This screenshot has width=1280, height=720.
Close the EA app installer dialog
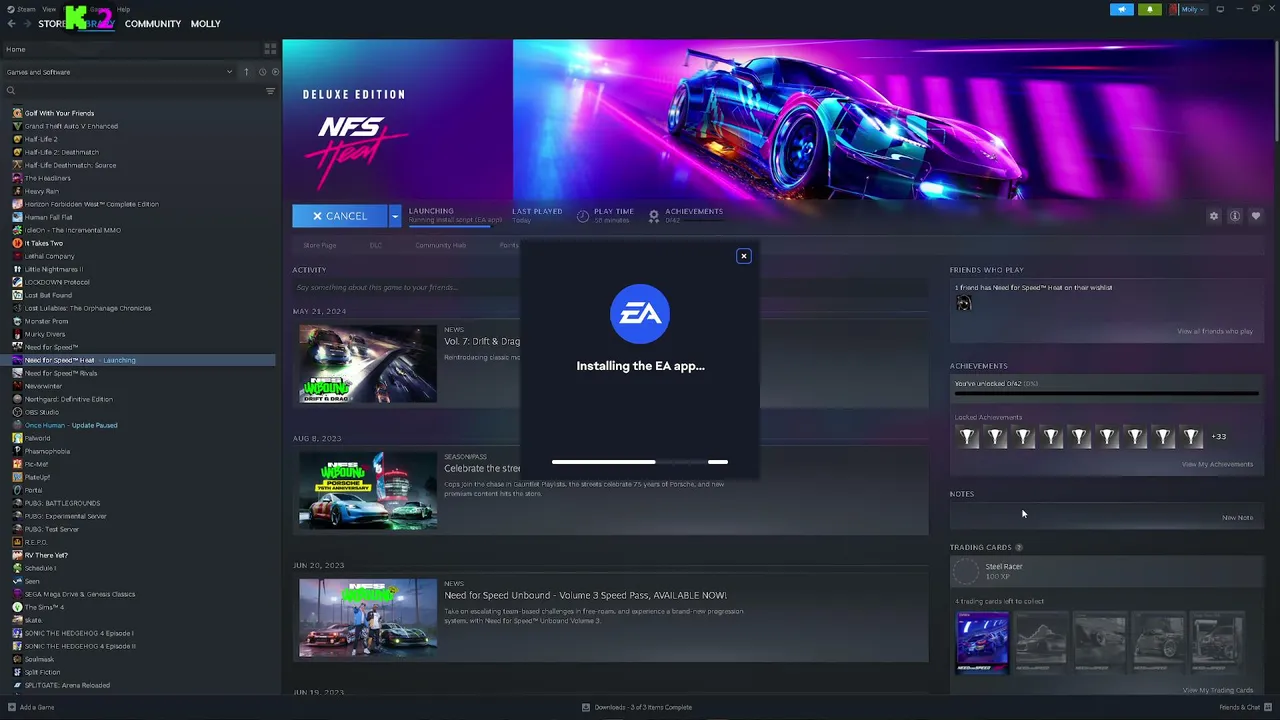click(x=744, y=256)
